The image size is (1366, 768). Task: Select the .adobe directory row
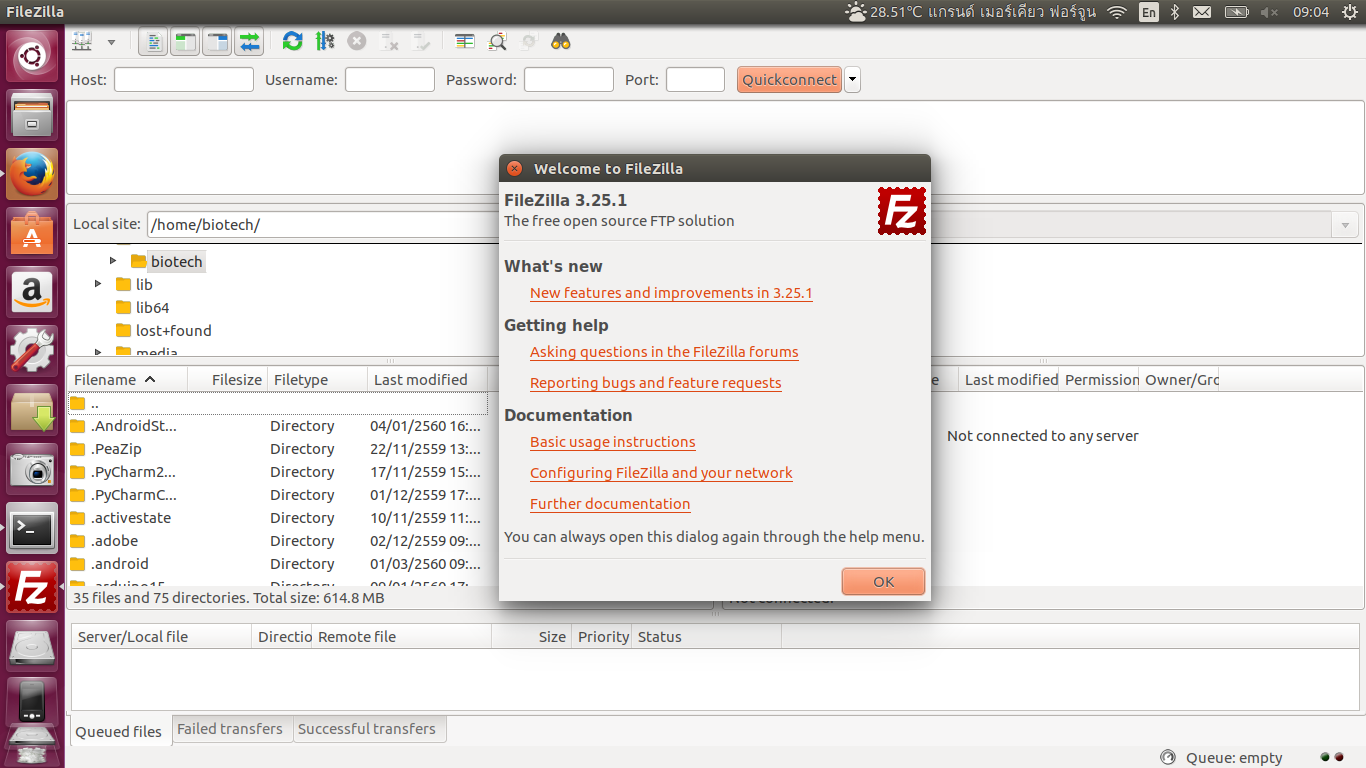pos(277,541)
